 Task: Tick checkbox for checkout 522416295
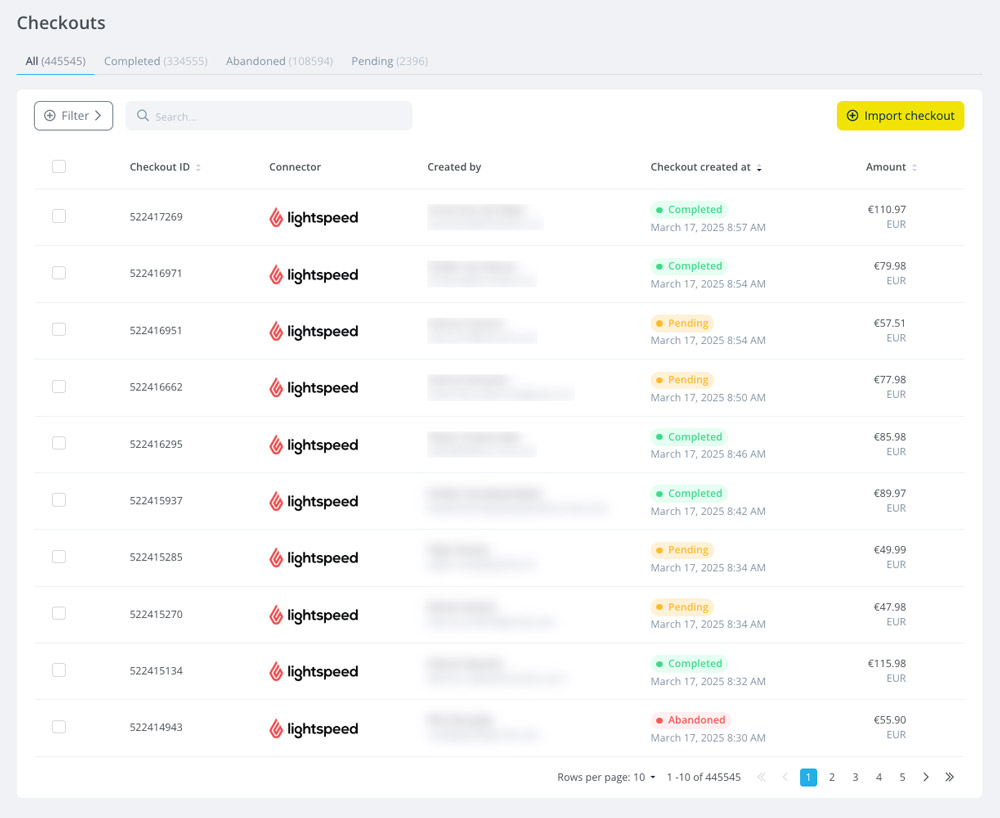[x=59, y=443]
